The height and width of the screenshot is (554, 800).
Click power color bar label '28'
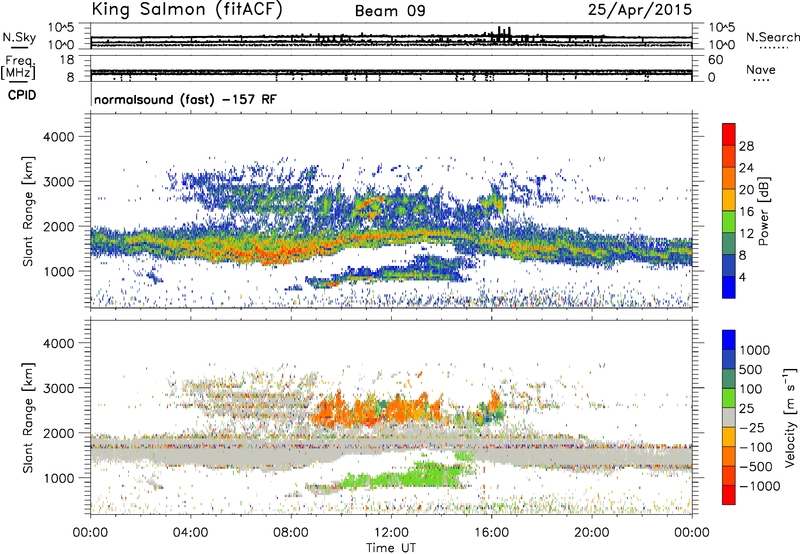(746, 146)
